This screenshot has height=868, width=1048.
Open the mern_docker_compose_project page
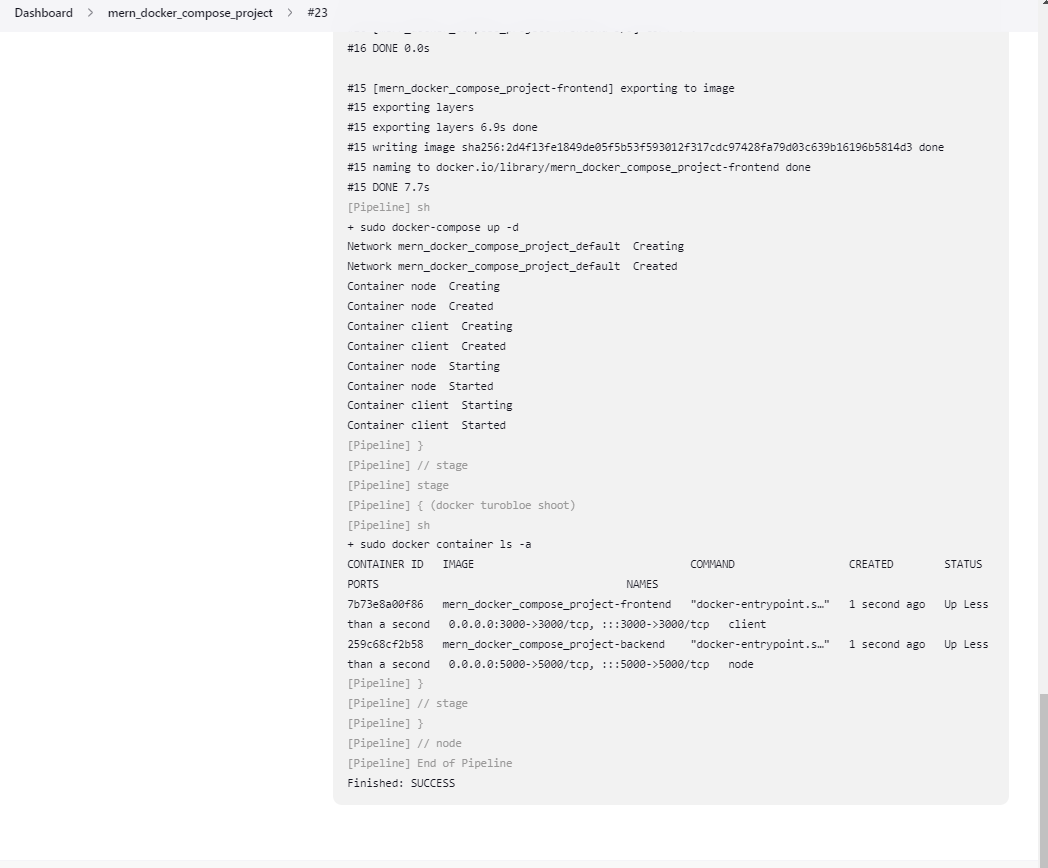190,13
